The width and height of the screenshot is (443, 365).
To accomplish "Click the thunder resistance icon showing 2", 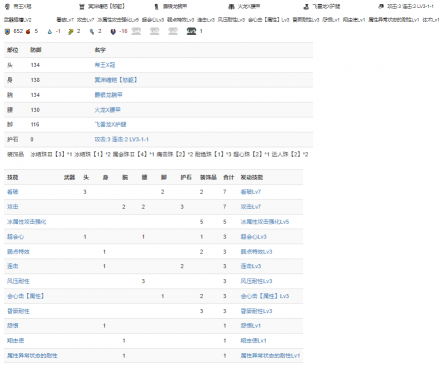I will (x=71, y=31).
